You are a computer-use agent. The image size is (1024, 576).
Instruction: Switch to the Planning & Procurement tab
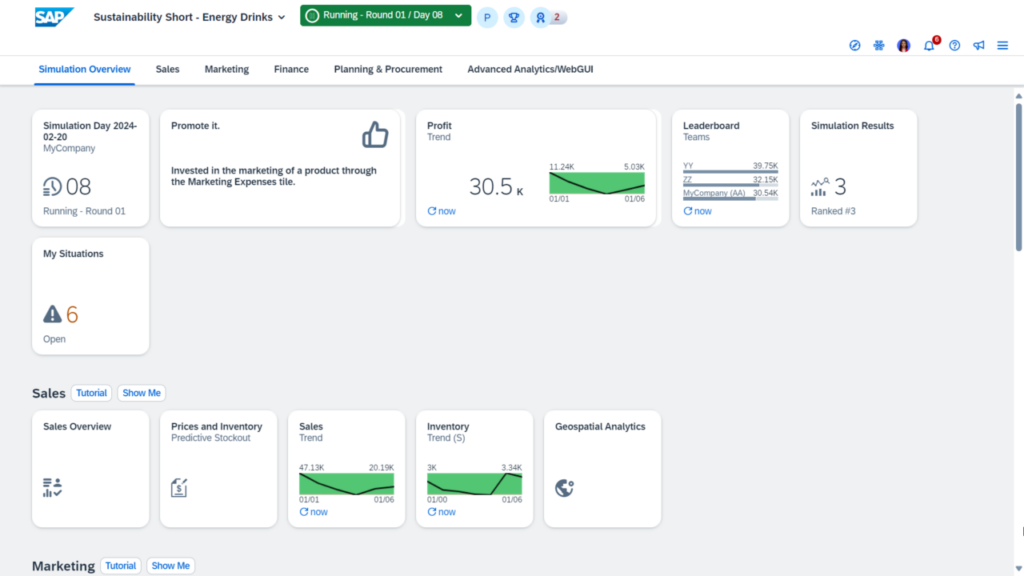point(388,69)
